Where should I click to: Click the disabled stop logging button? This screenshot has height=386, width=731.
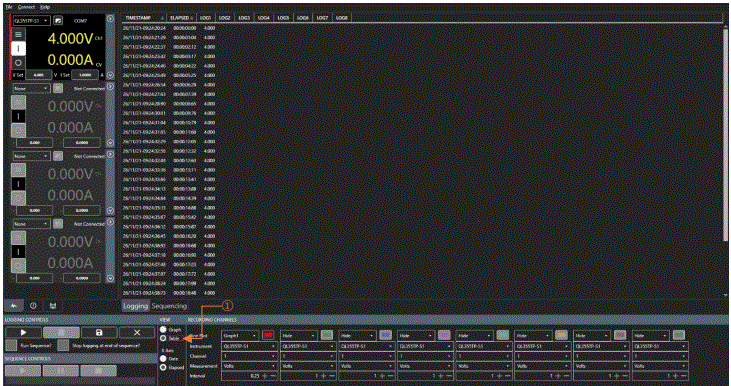click(x=61, y=332)
